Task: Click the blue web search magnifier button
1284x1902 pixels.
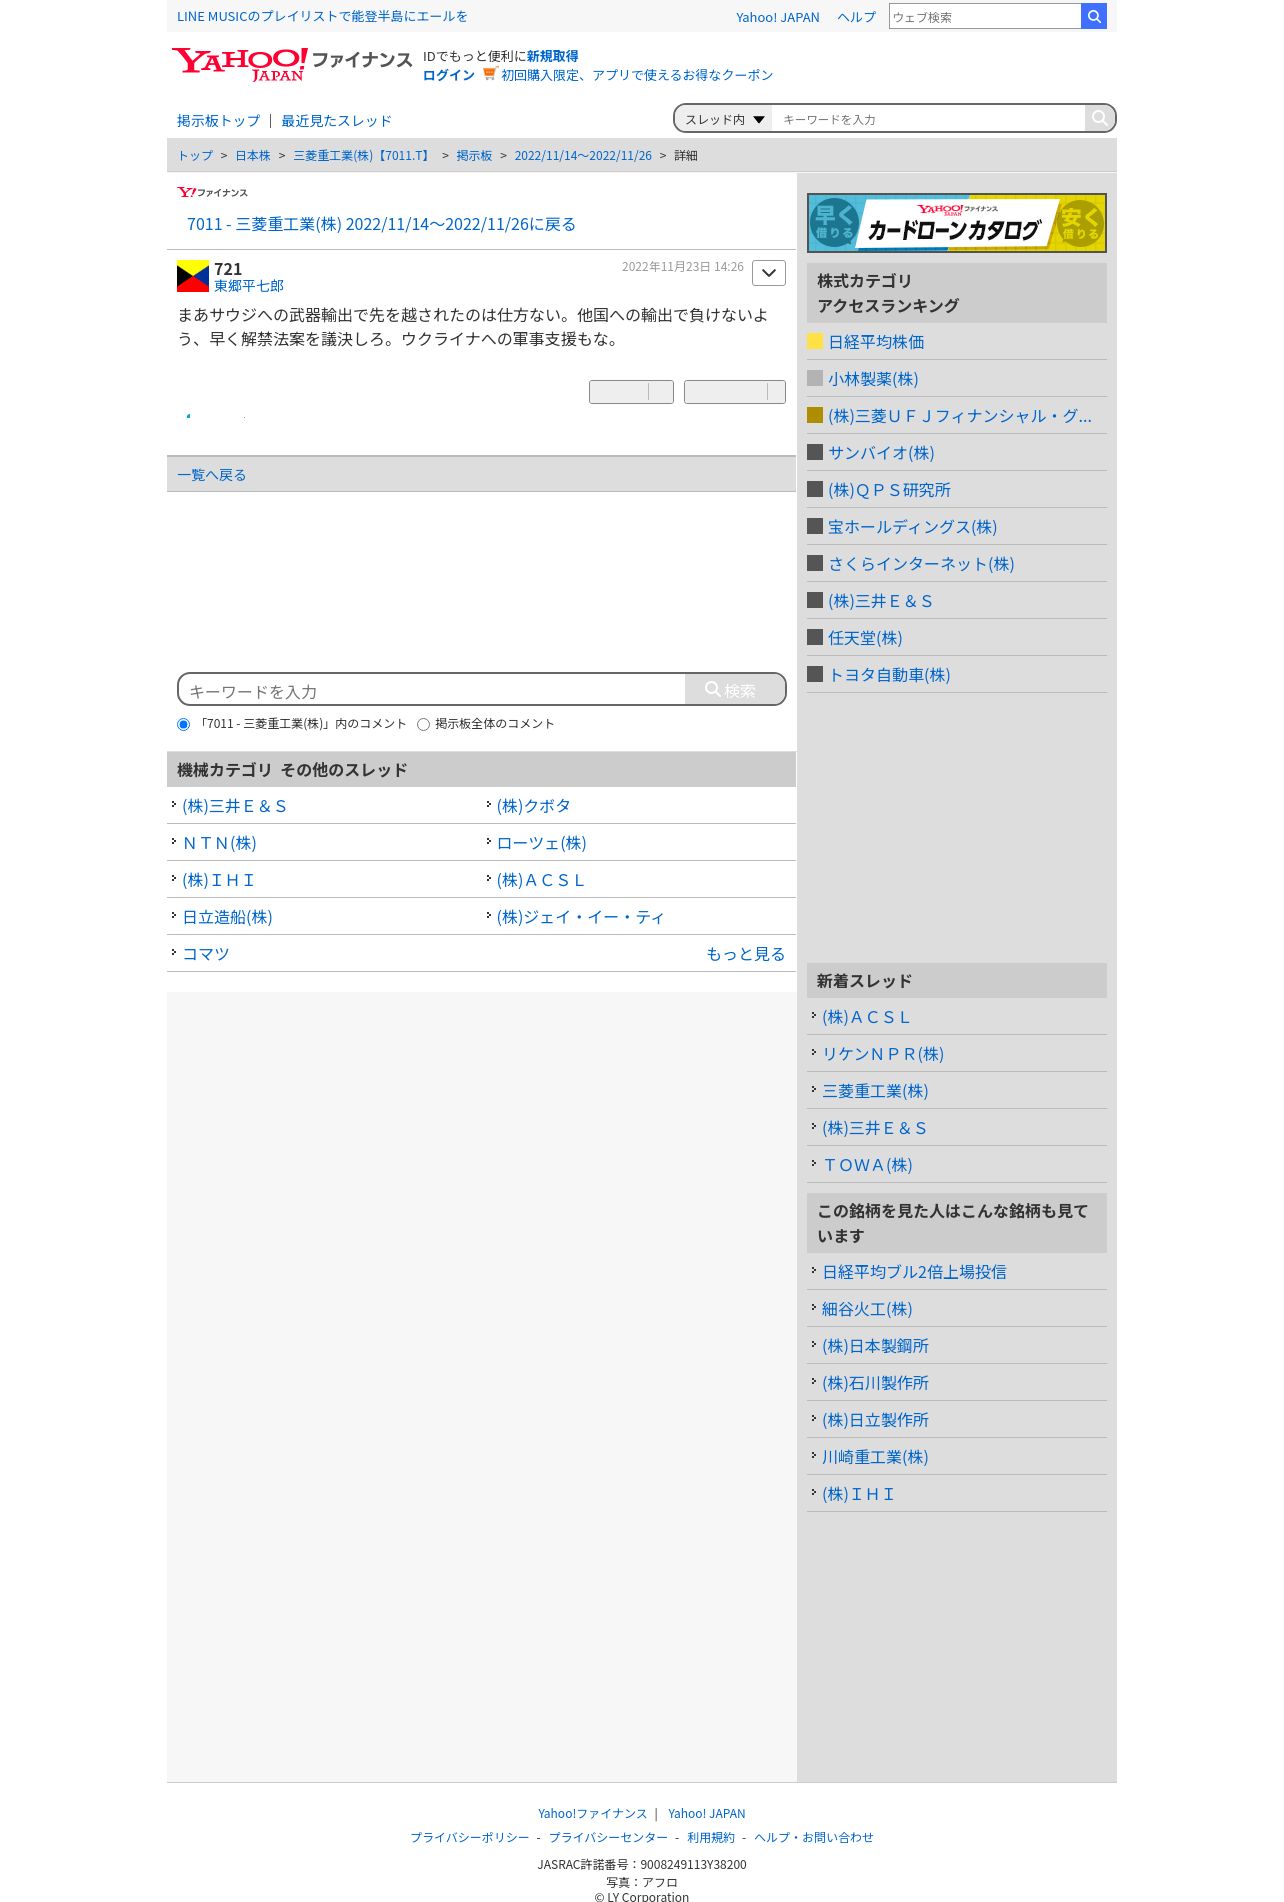Action: (x=1094, y=16)
